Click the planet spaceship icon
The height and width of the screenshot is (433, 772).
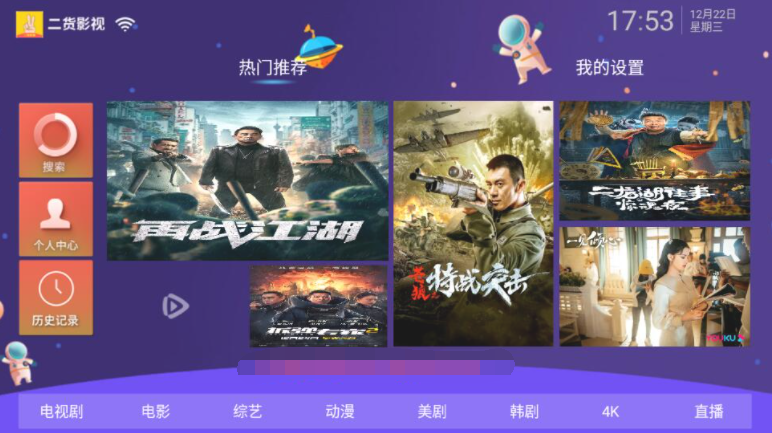[319, 48]
